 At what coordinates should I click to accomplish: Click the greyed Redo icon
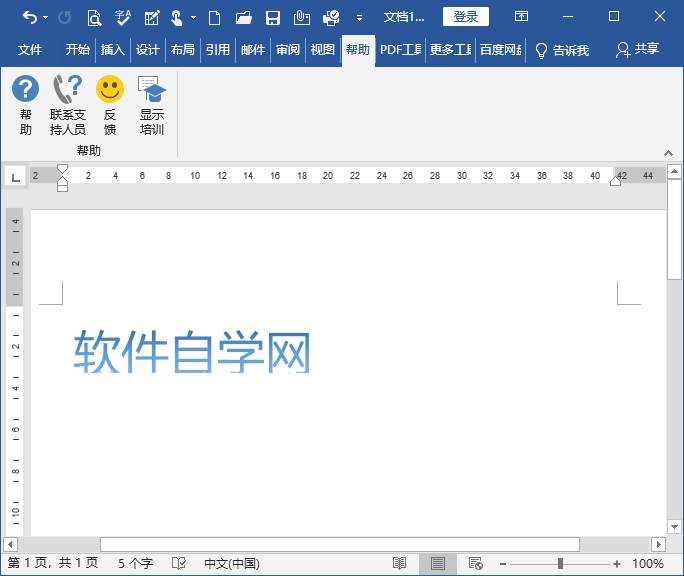click(65, 17)
